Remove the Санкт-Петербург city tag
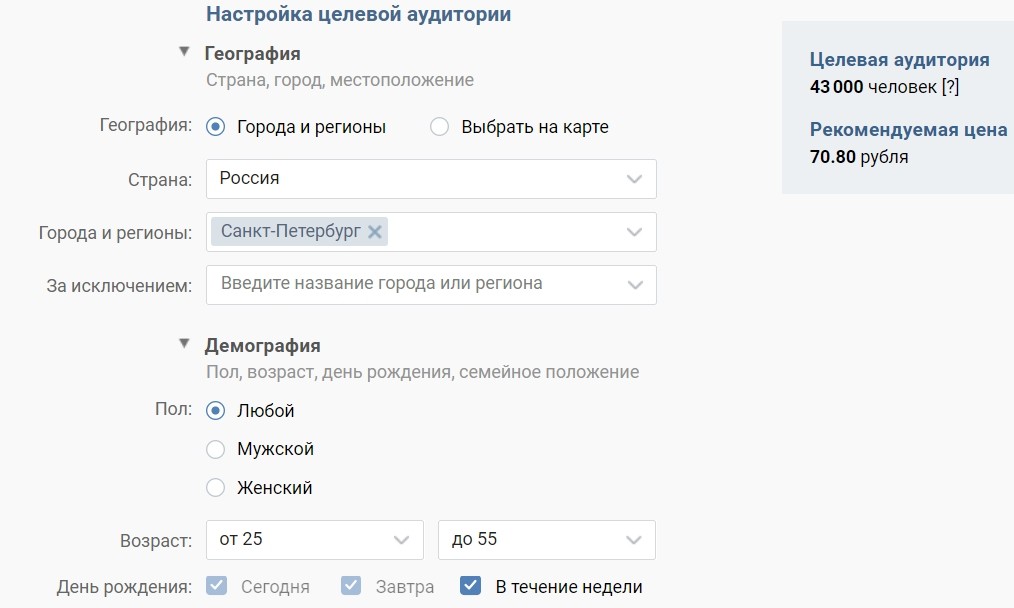 point(374,232)
